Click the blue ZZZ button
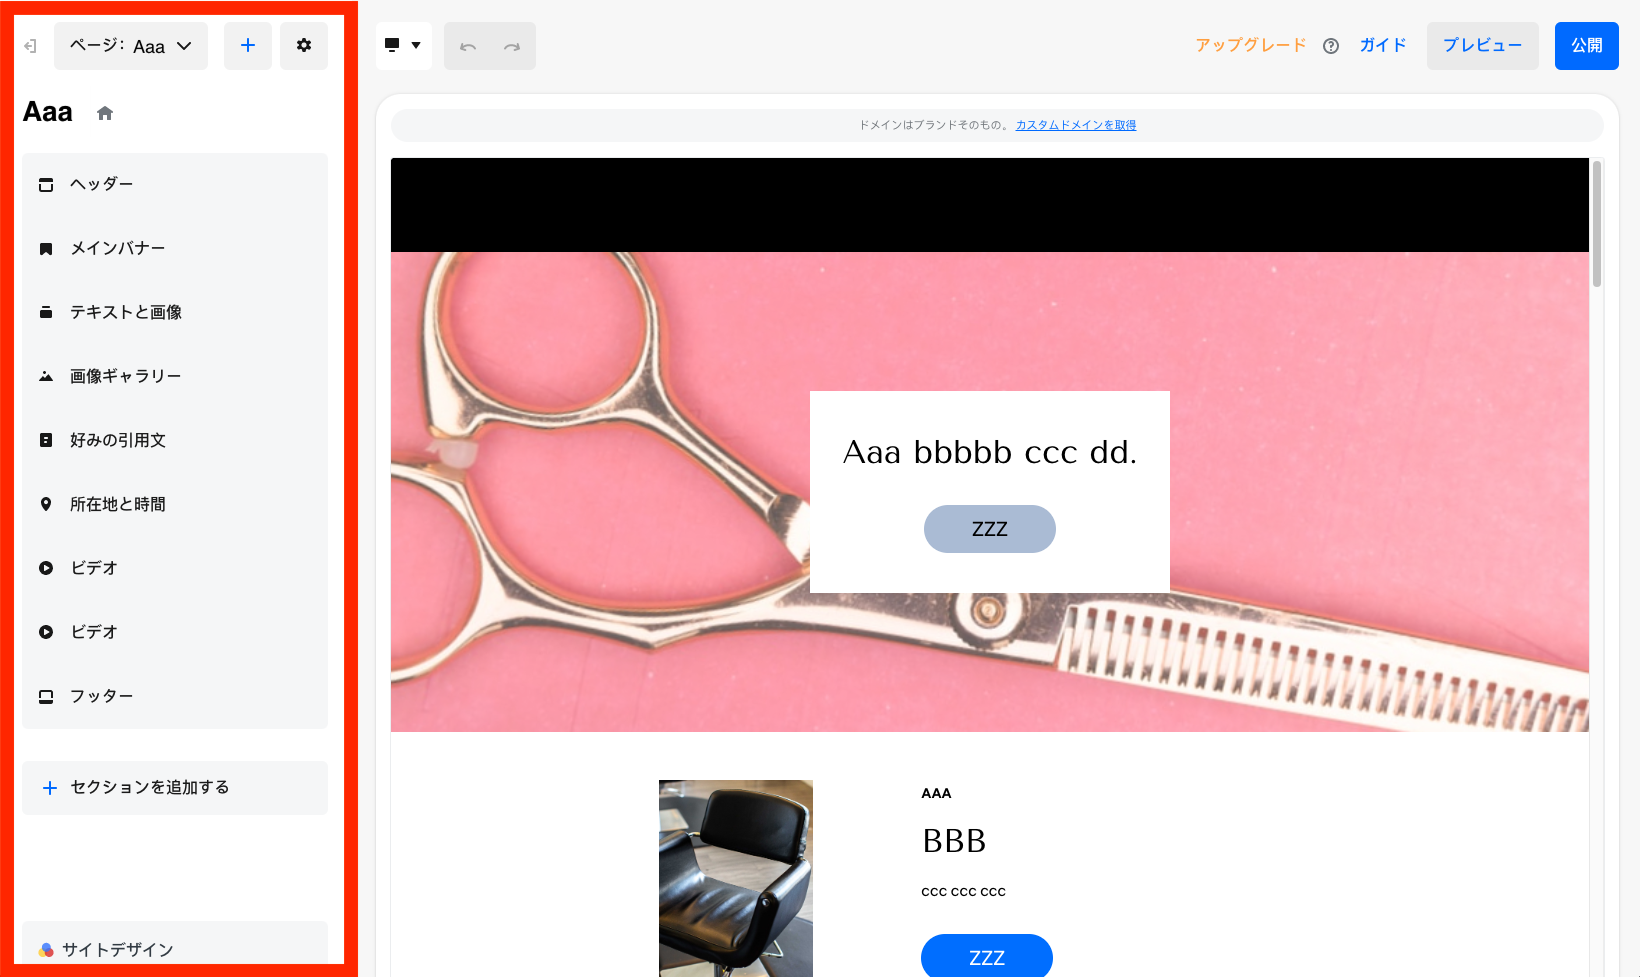This screenshot has width=1640, height=977. (987, 956)
